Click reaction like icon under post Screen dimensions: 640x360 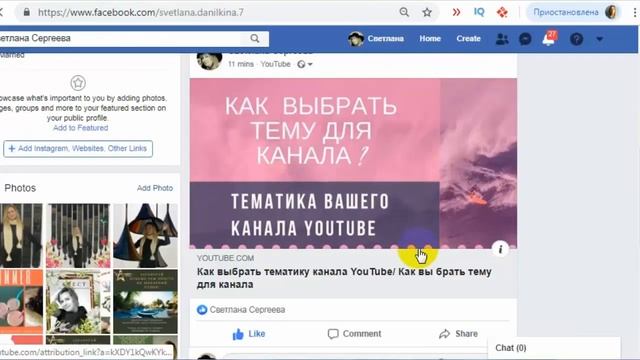(202, 310)
